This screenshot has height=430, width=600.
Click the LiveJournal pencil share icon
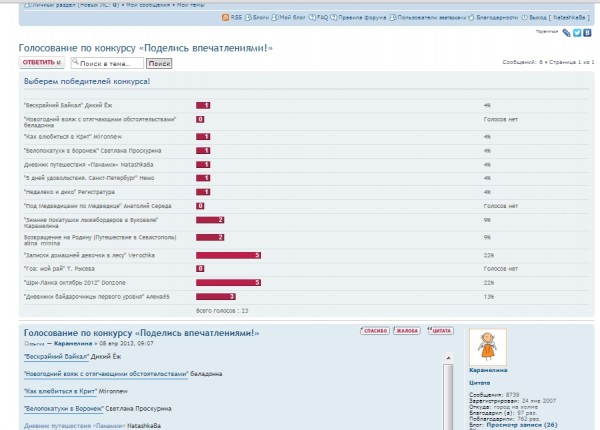pos(567,33)
